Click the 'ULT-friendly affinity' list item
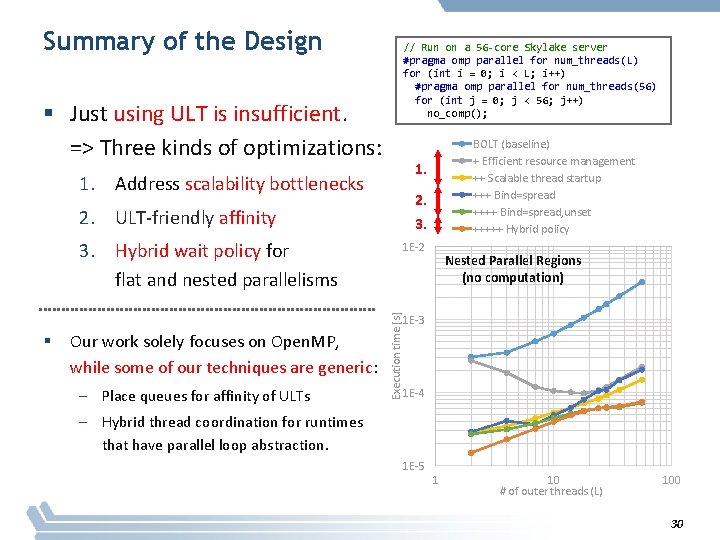 tap(196, 218)
